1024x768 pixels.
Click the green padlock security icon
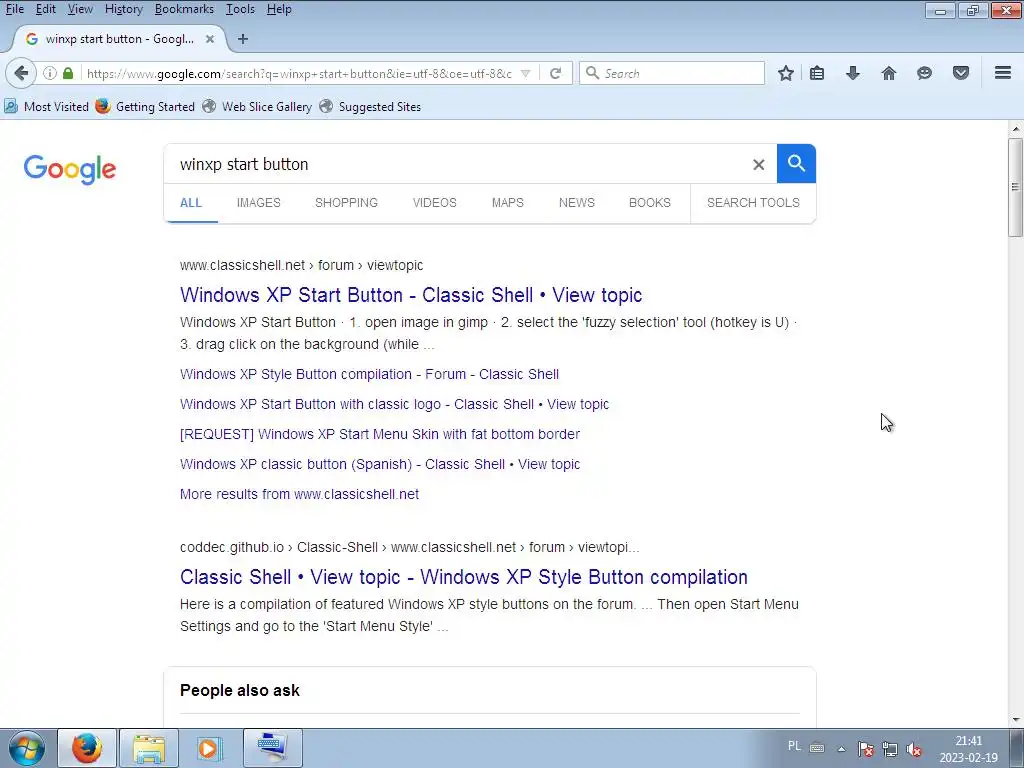point(68,73)
